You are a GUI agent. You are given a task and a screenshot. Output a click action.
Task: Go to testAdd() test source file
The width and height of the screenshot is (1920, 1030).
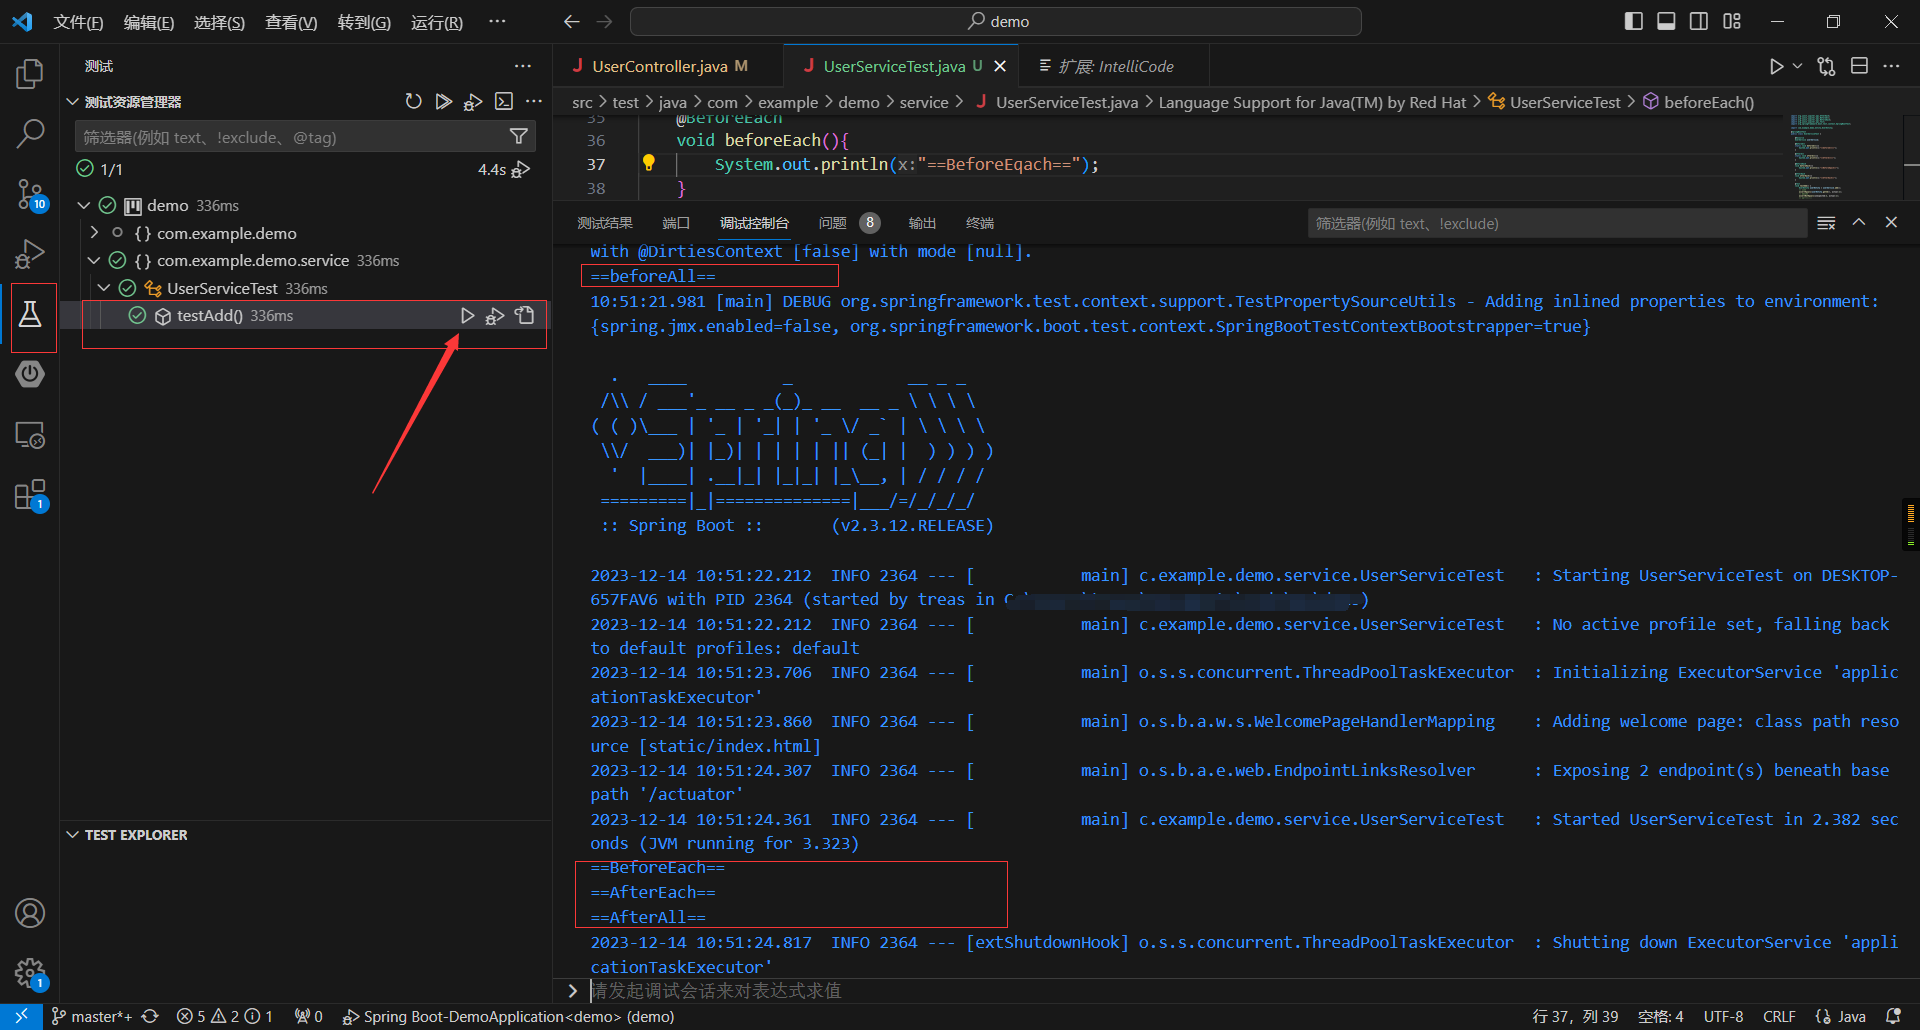point(525,315)
